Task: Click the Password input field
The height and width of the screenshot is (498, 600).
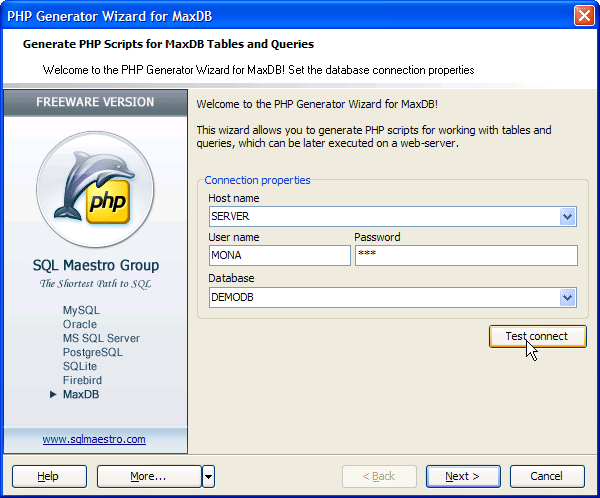Action: click(465, 256)
